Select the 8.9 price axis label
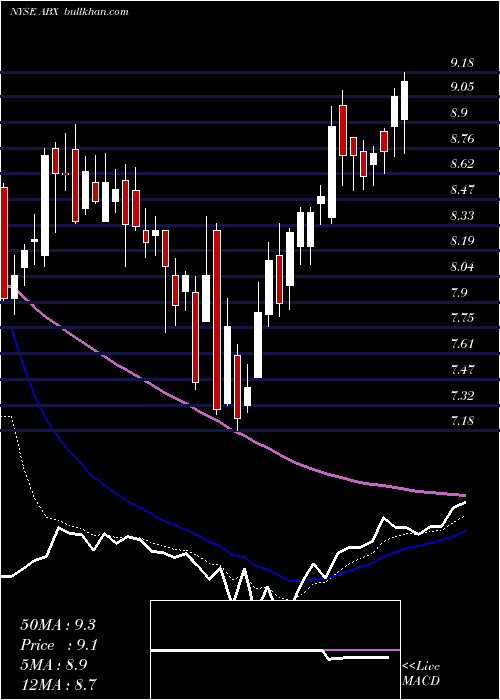Image resolution: width=500 pixels, height=700 pixels. (x=459, y=112)
